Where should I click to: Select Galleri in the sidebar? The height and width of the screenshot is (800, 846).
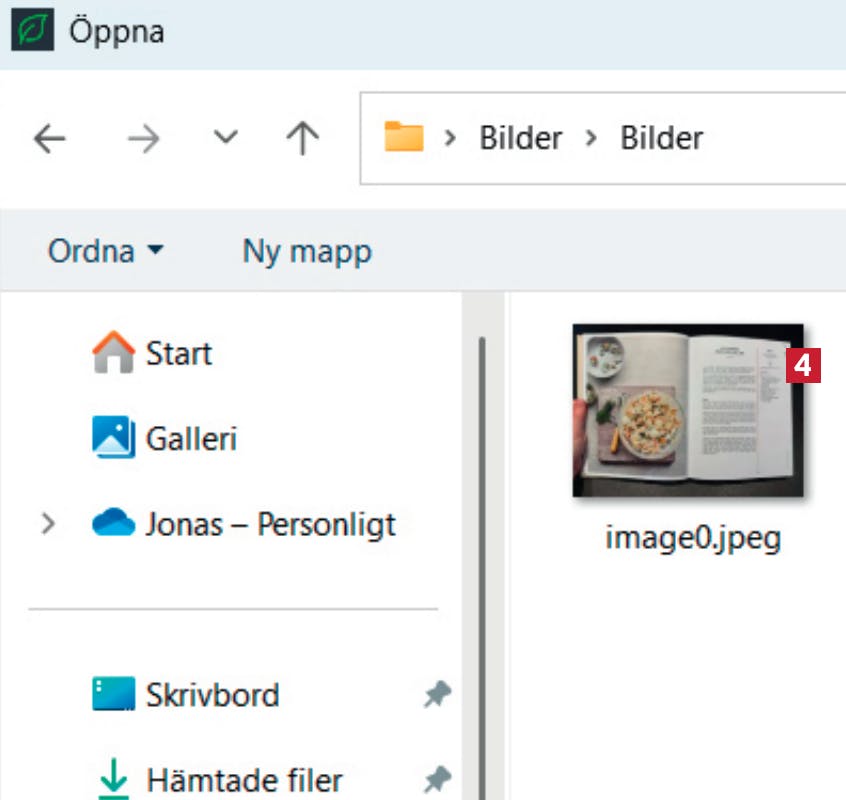click(190, 438)
